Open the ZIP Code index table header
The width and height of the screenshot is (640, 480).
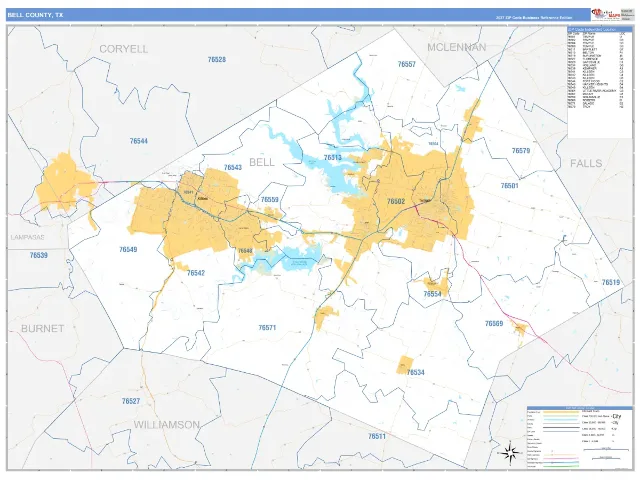(x=599, y=30)
